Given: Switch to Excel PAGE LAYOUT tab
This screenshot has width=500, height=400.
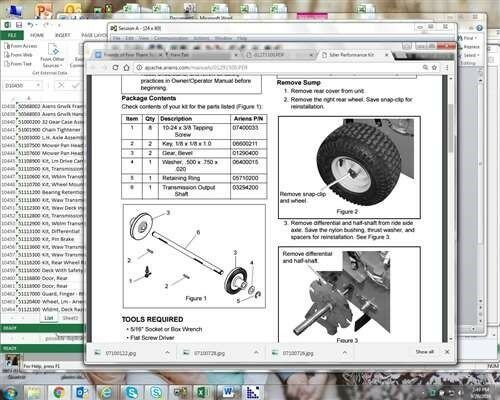Looking at the screenshot, I should [95, 35].
